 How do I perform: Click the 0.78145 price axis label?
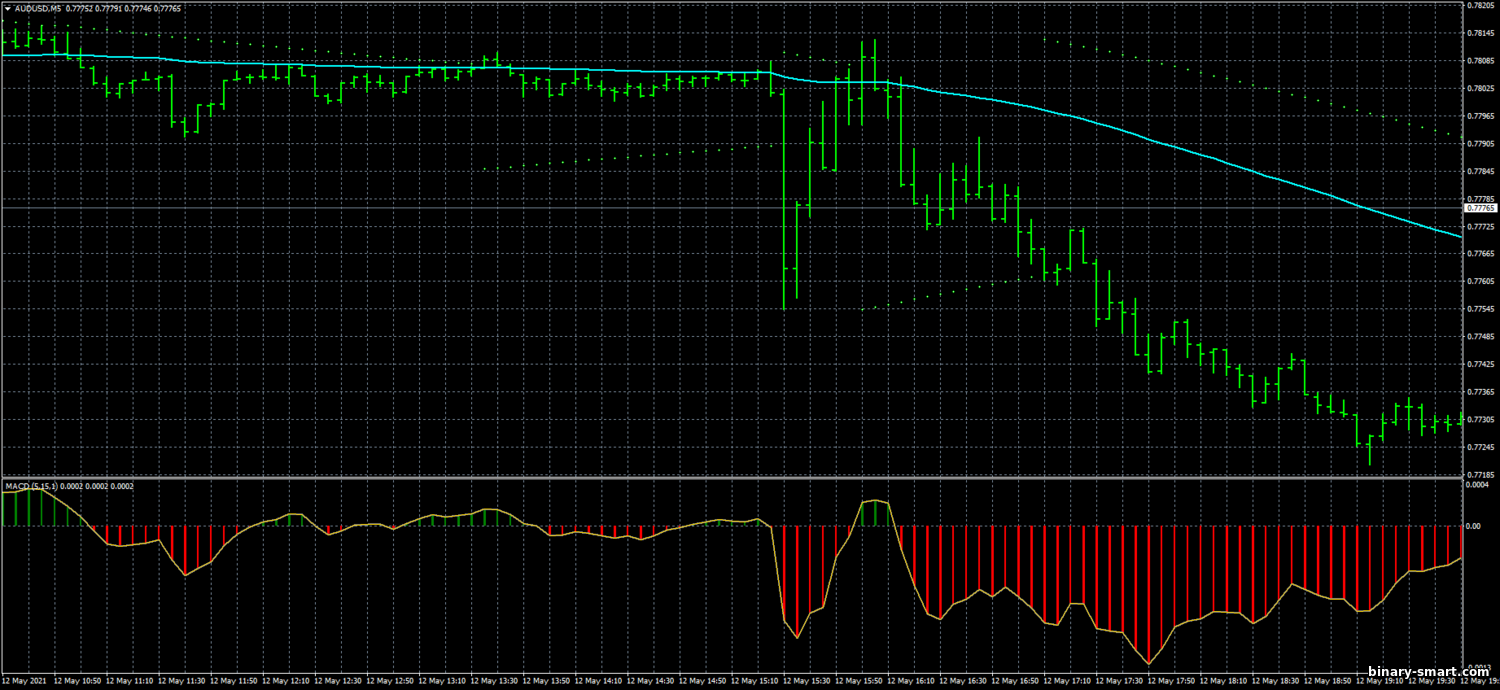click(1481, 33)
